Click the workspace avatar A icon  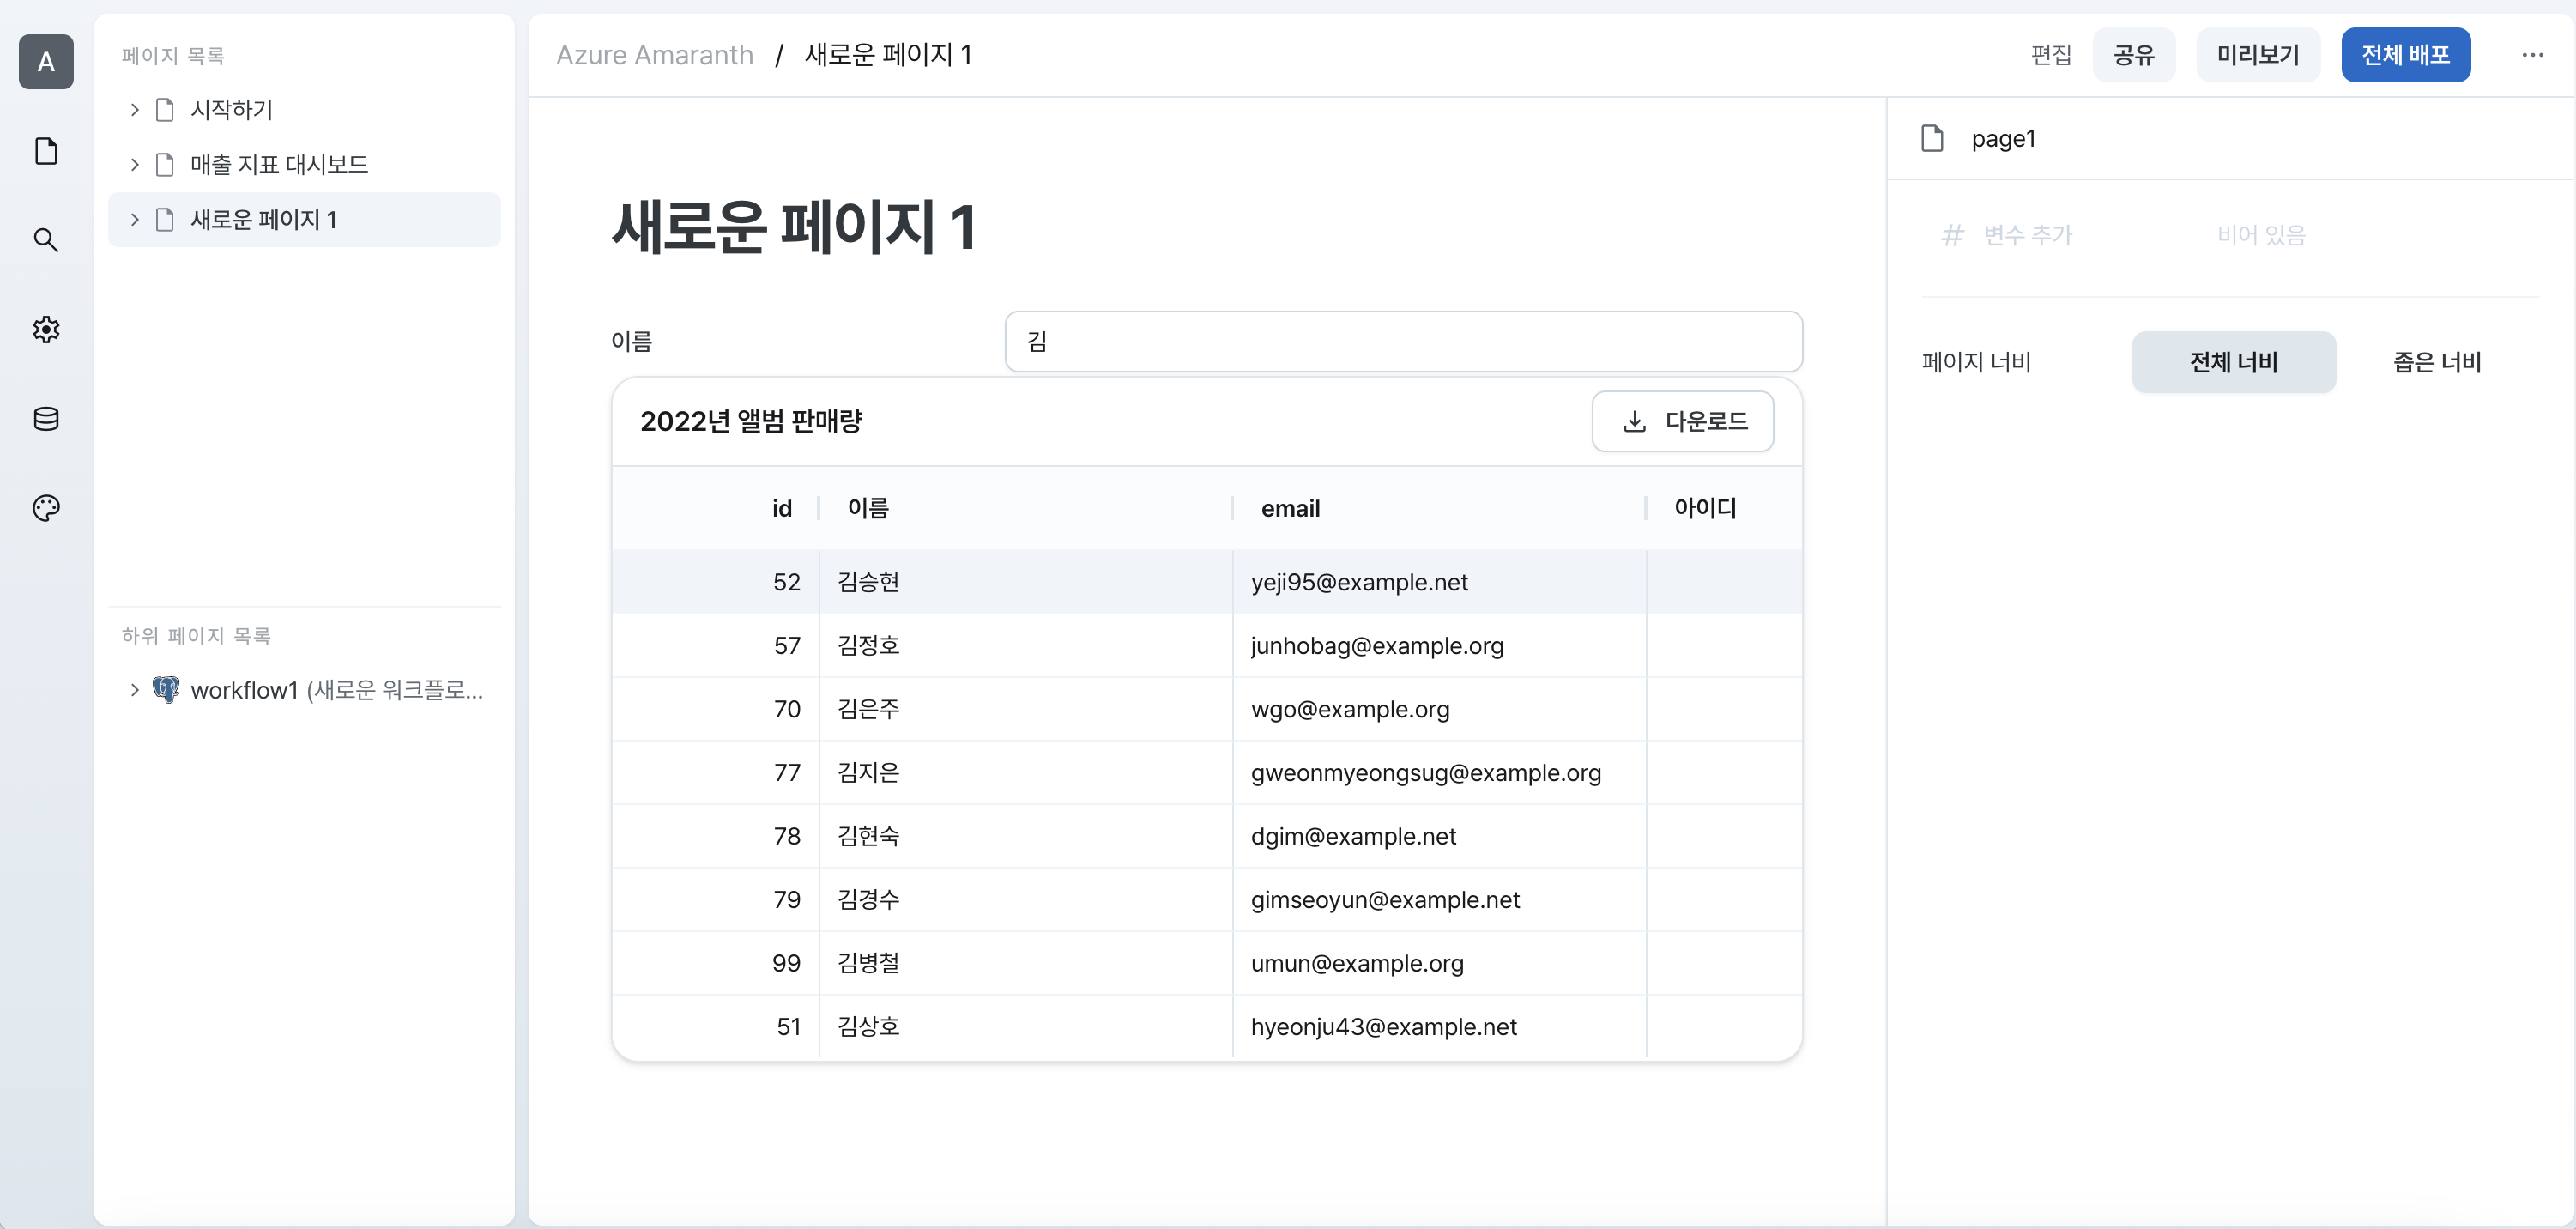pos(46,62)
